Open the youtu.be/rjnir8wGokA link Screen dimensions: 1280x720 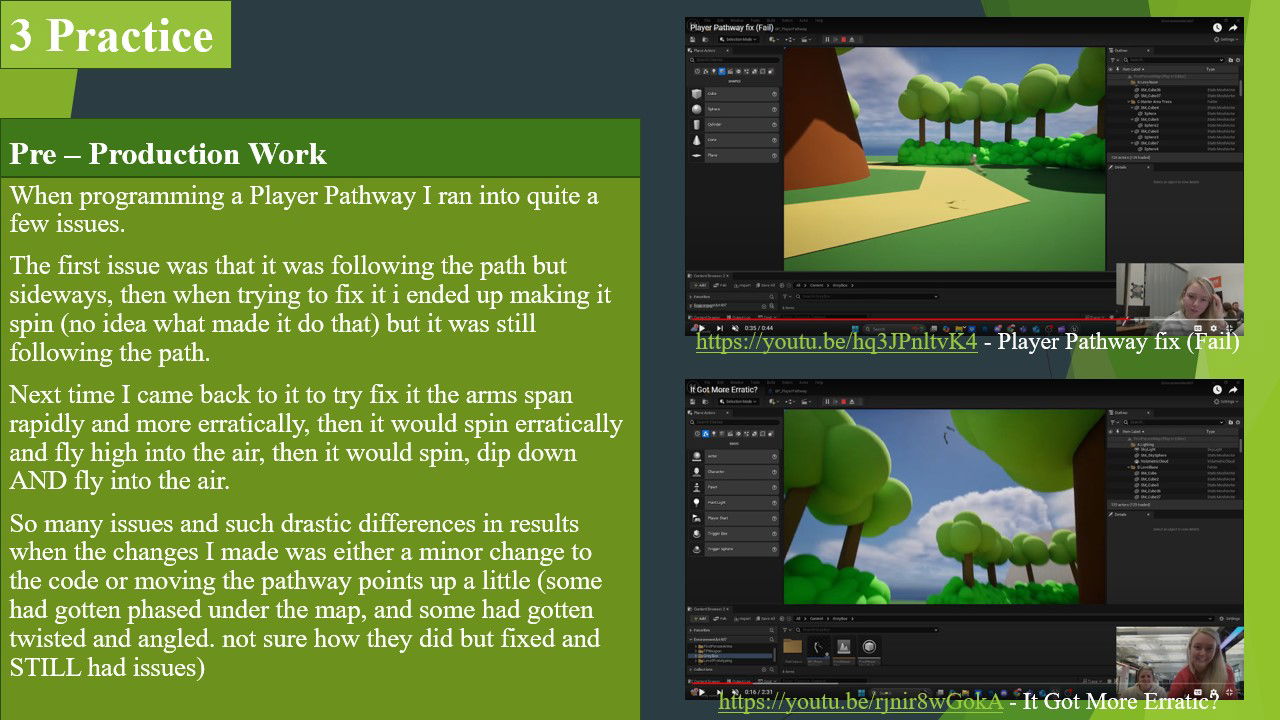(860, 702)
